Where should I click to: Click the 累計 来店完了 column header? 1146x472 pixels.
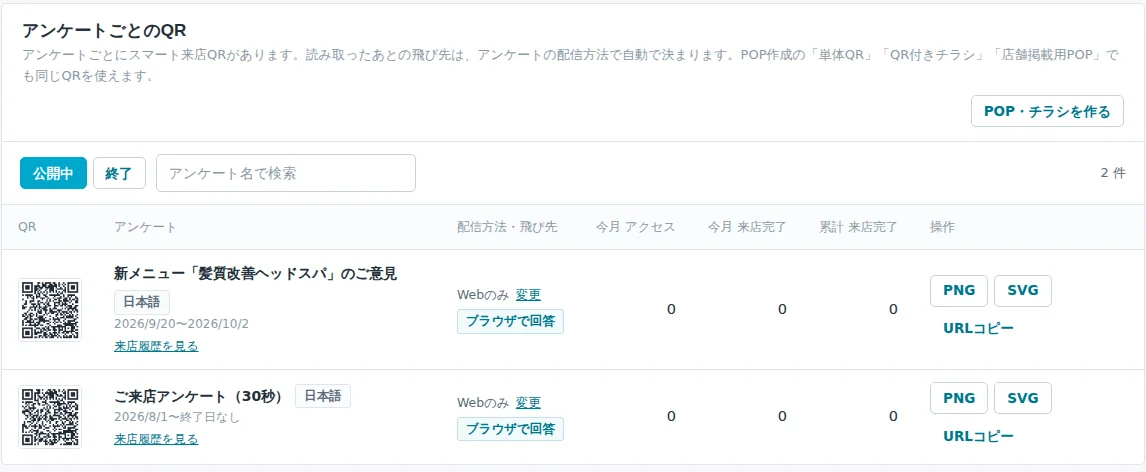coord(859,227)
